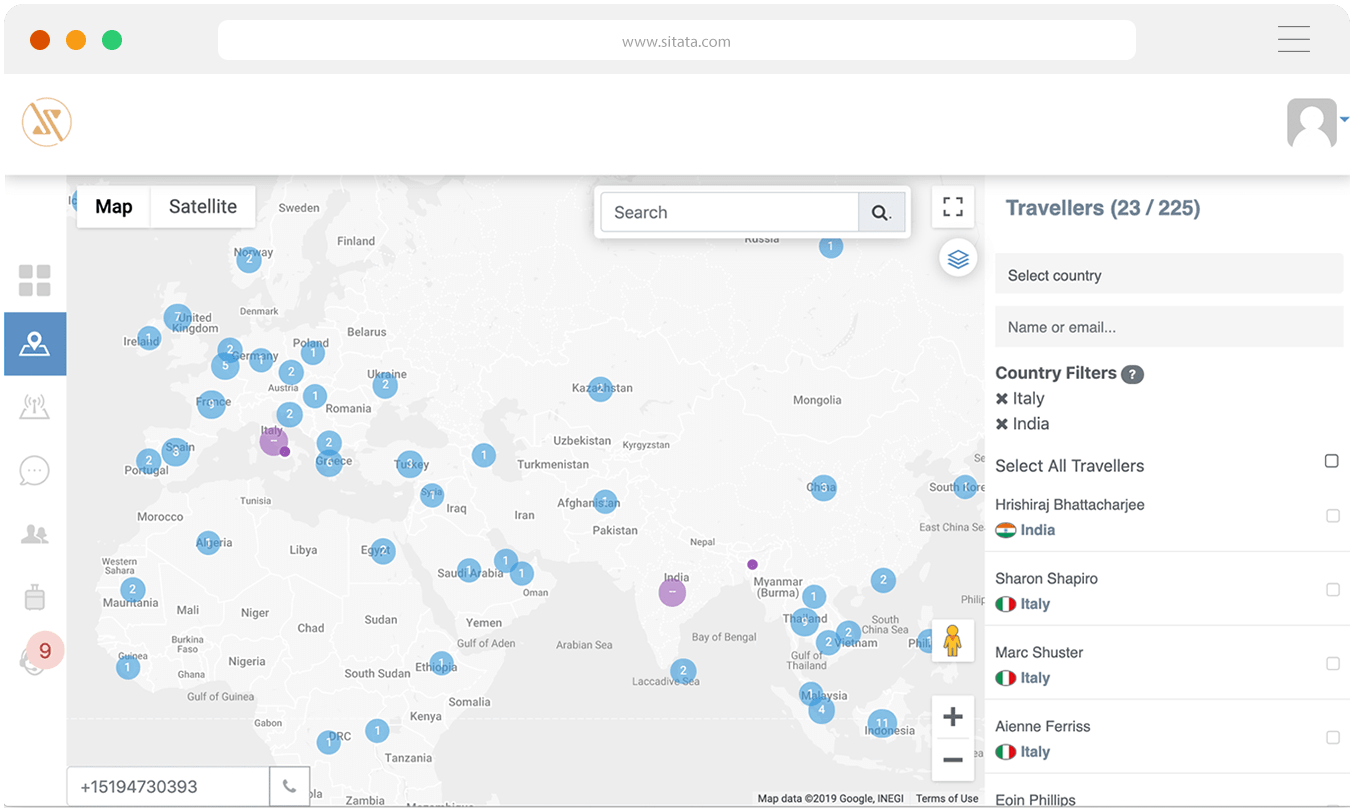Expand the user avatar profile menu
This screenshot has width=1354, height=808.
click(x=1315, y=123)
